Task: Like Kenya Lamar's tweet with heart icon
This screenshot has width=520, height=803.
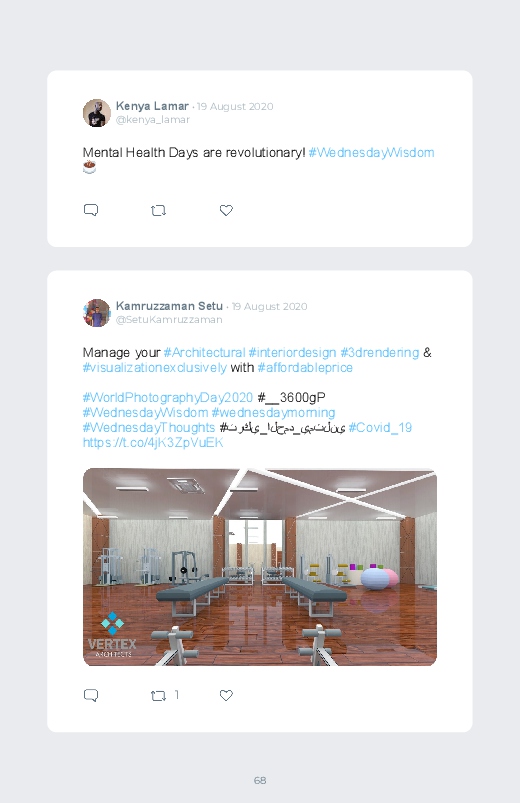Action: [226, 210]
